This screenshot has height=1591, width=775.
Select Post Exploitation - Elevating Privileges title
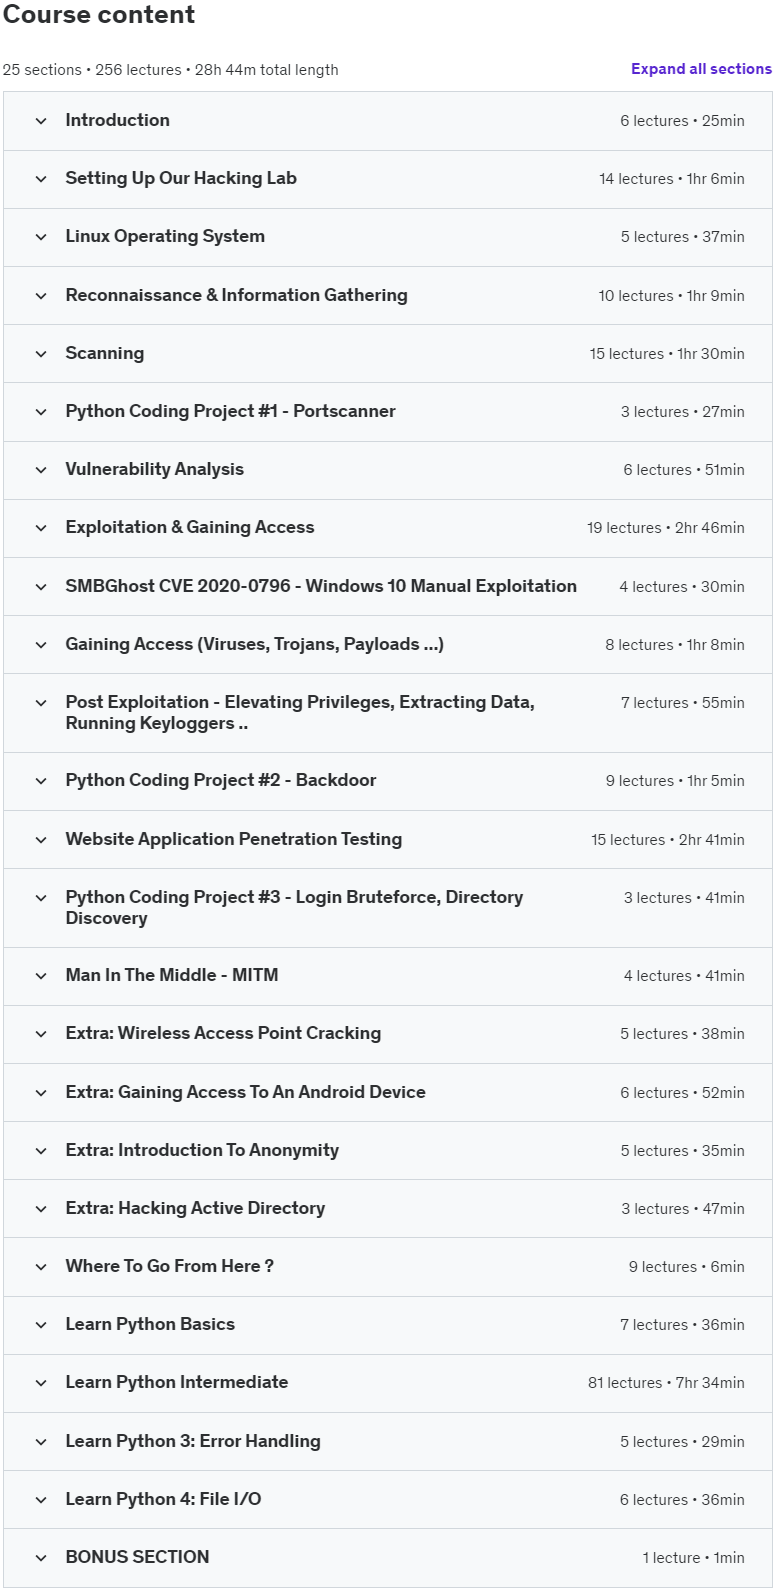tap(300, 713)
